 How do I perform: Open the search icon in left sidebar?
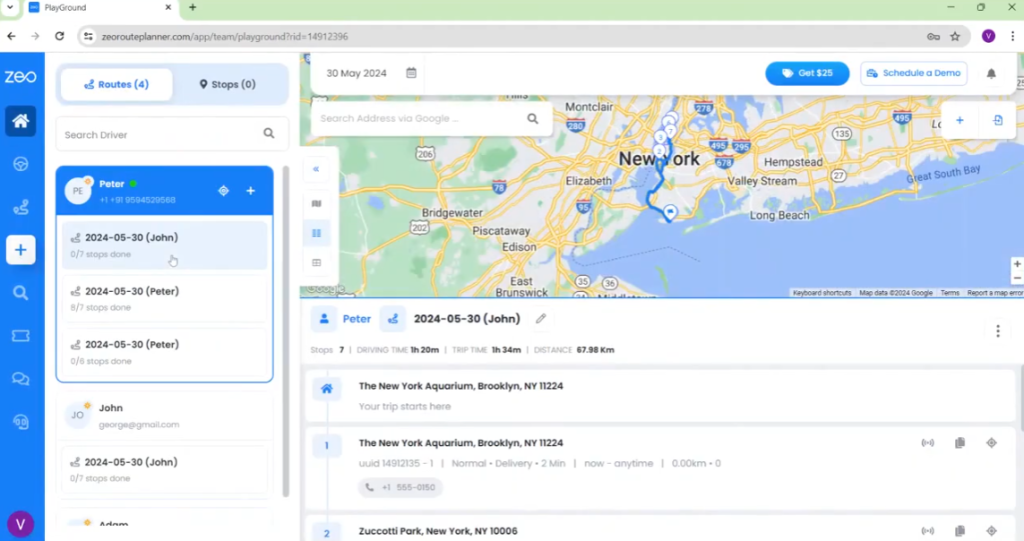click(x=20, y=293)
